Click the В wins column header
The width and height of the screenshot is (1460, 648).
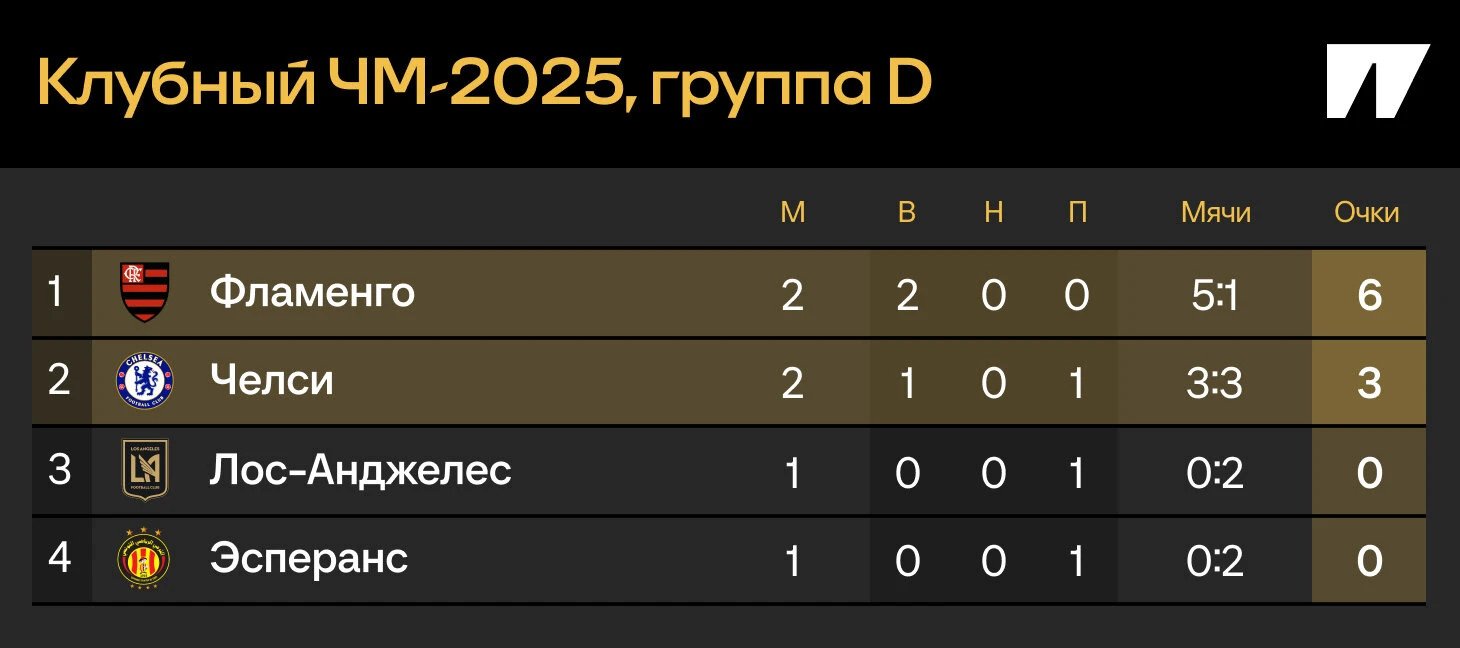click(907, 212)
